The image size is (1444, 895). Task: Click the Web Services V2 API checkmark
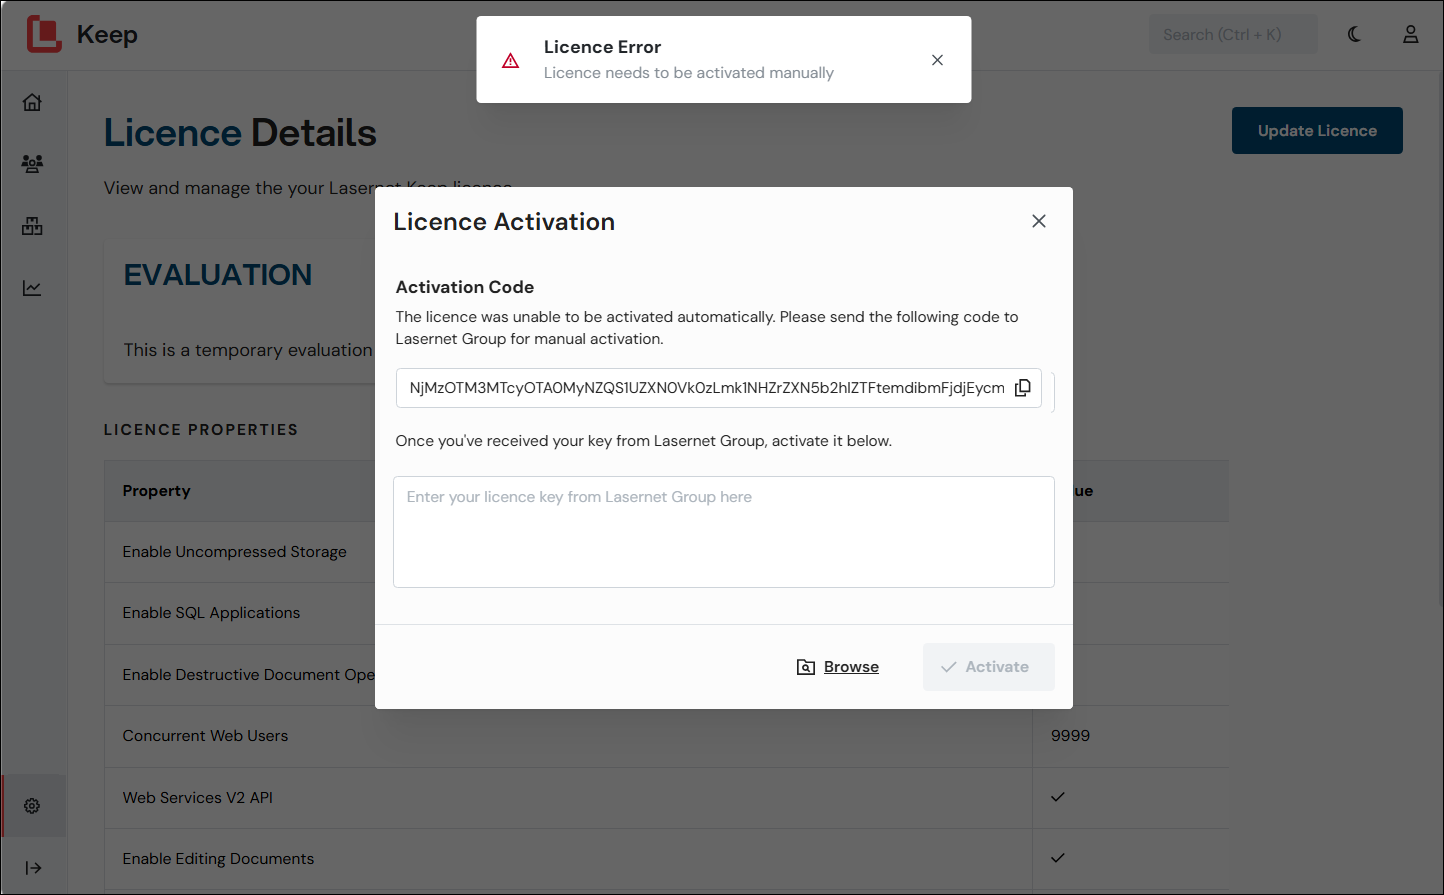(1058, 797)
